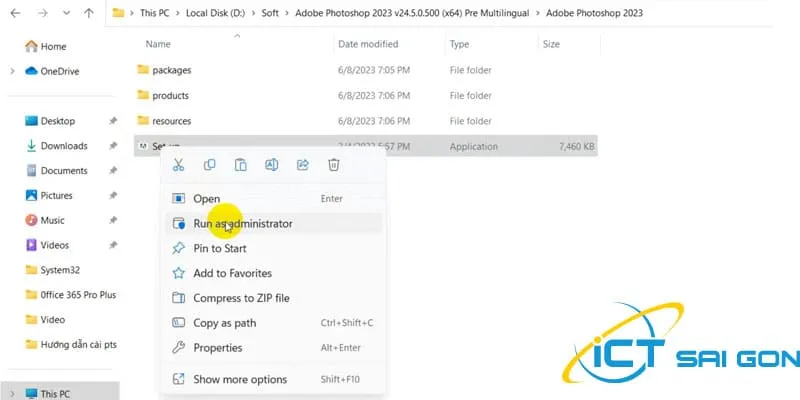Unpin Downloads using its pin icon

coord(113,146)
